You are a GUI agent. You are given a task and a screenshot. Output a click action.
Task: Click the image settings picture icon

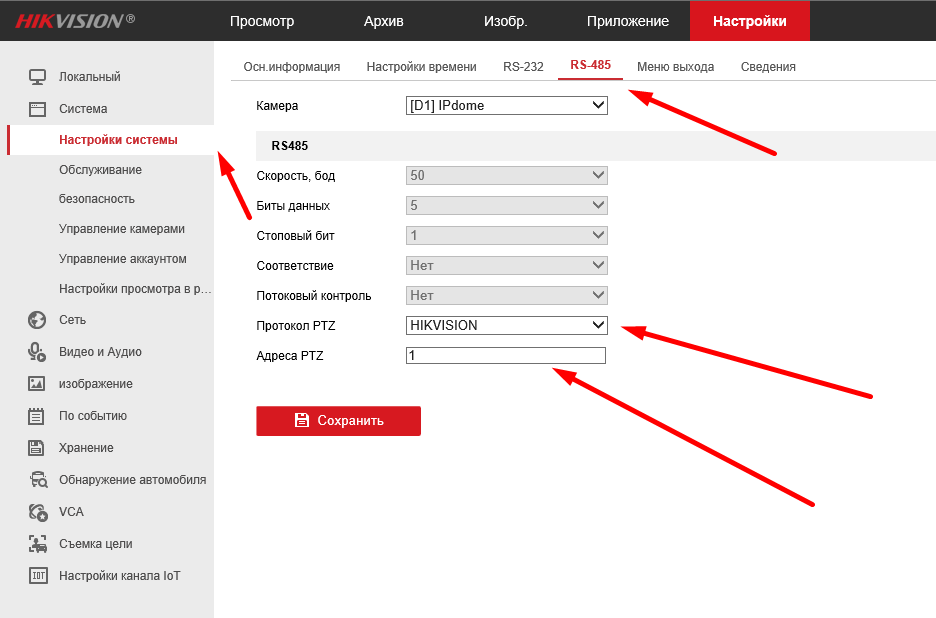tap(38, 384)
